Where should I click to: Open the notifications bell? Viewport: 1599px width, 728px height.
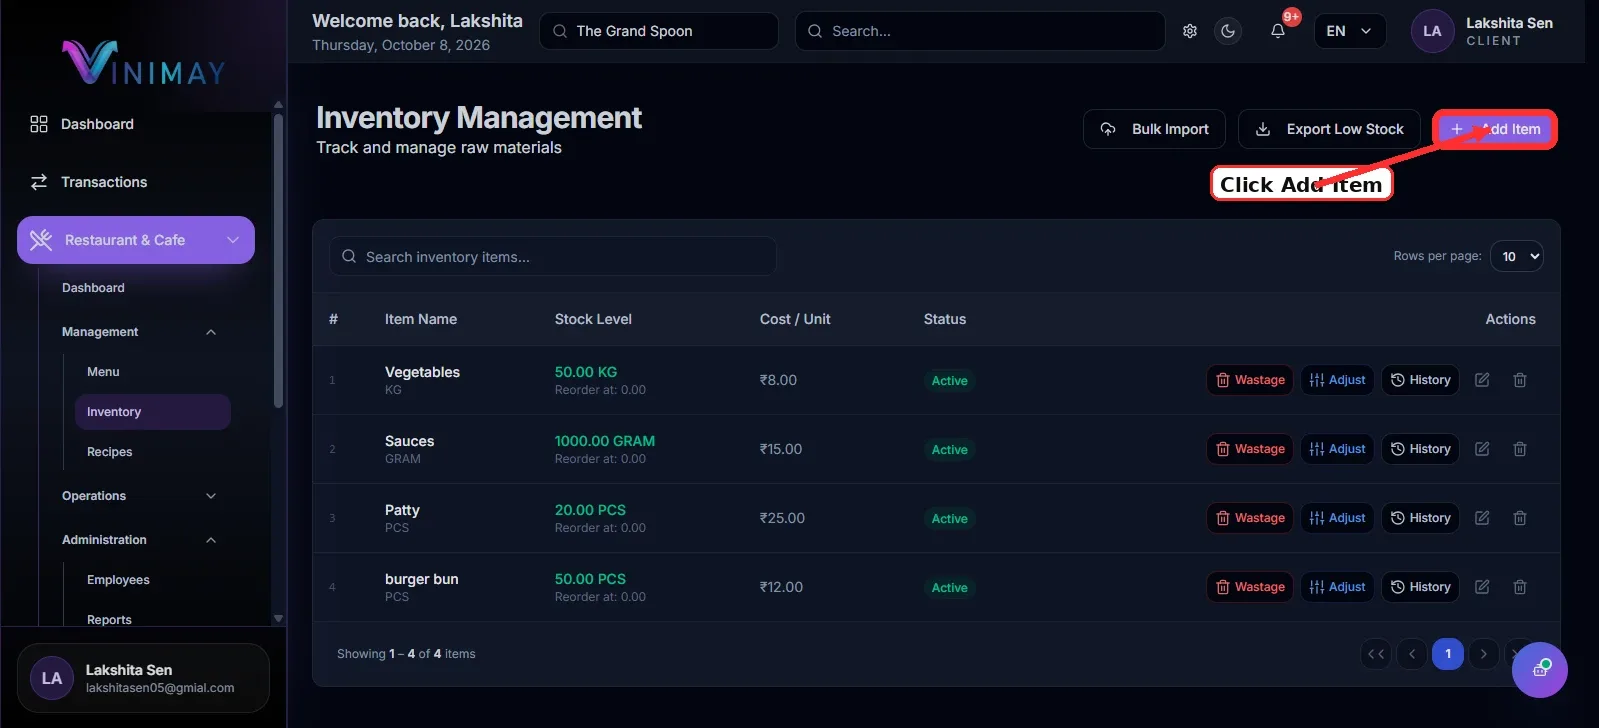click(1278, 31)
